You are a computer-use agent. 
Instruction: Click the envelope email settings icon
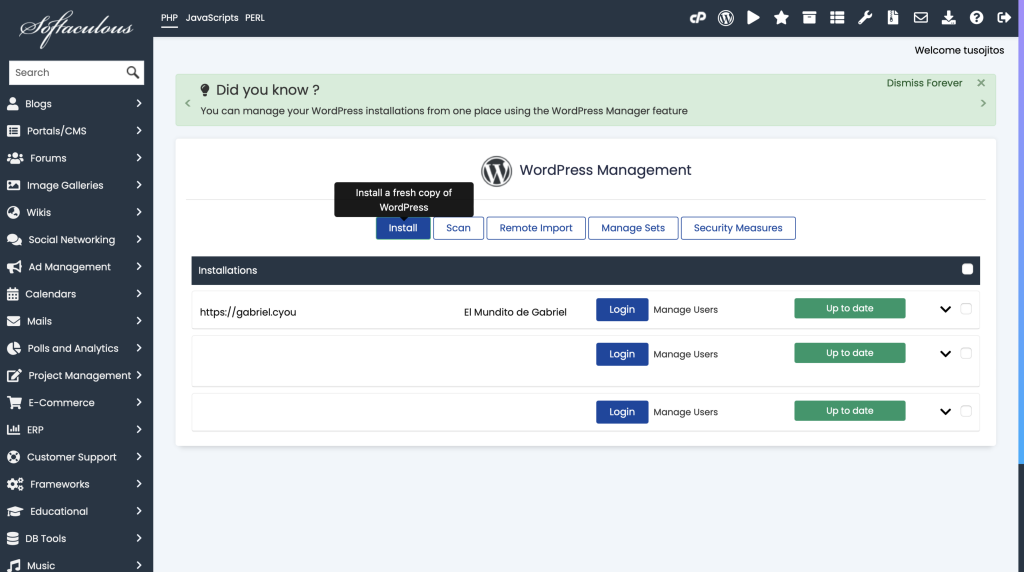tap(921, 18)
